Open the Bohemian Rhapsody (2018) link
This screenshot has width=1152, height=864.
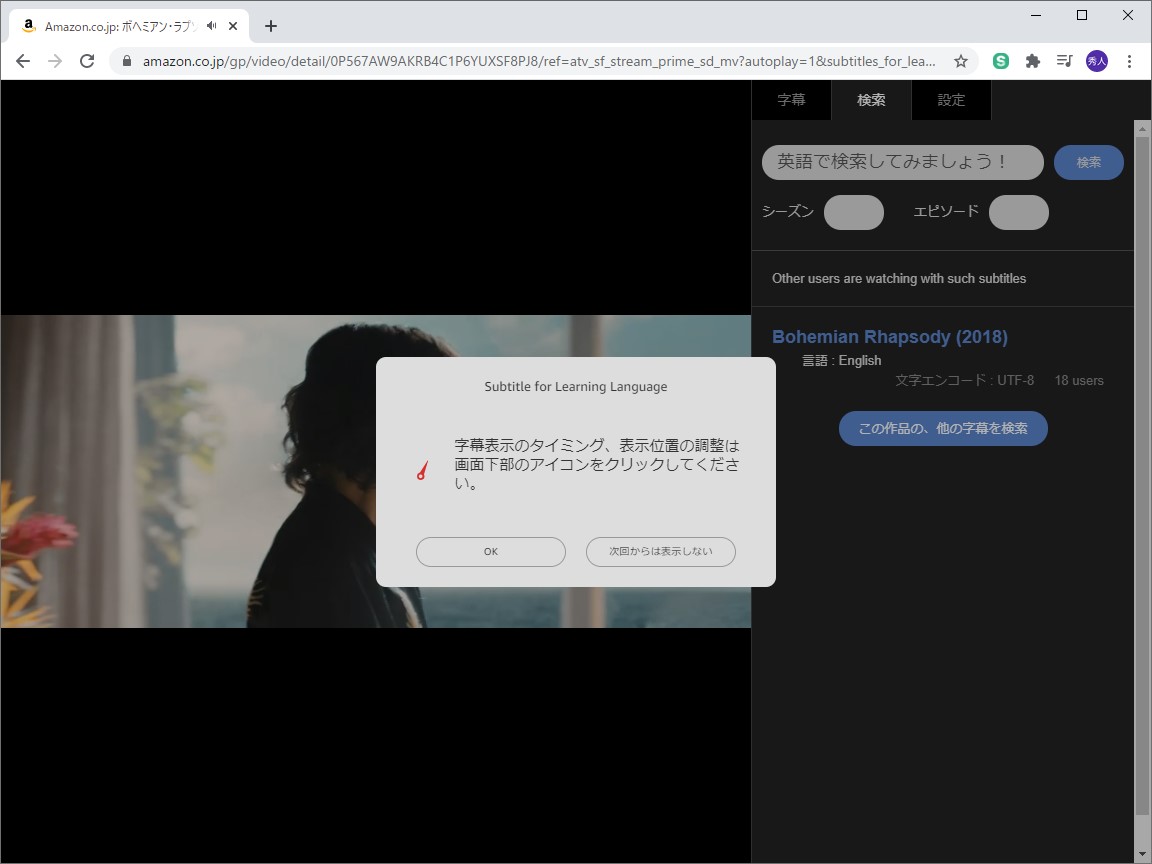(x=889, y=336)
